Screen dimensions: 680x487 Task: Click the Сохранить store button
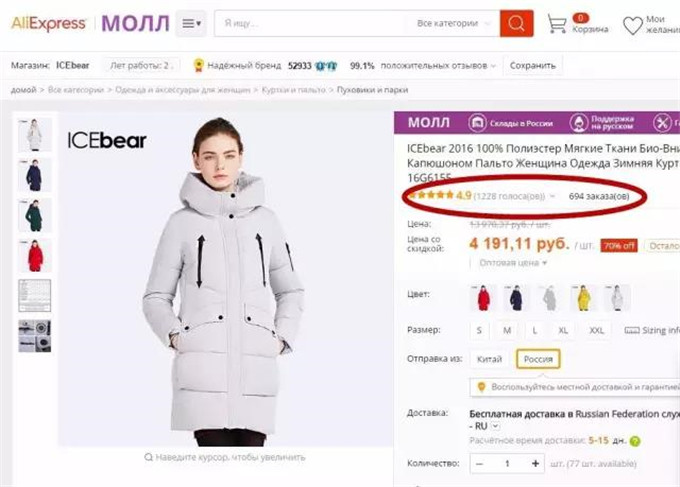click(x=533, y=66)
